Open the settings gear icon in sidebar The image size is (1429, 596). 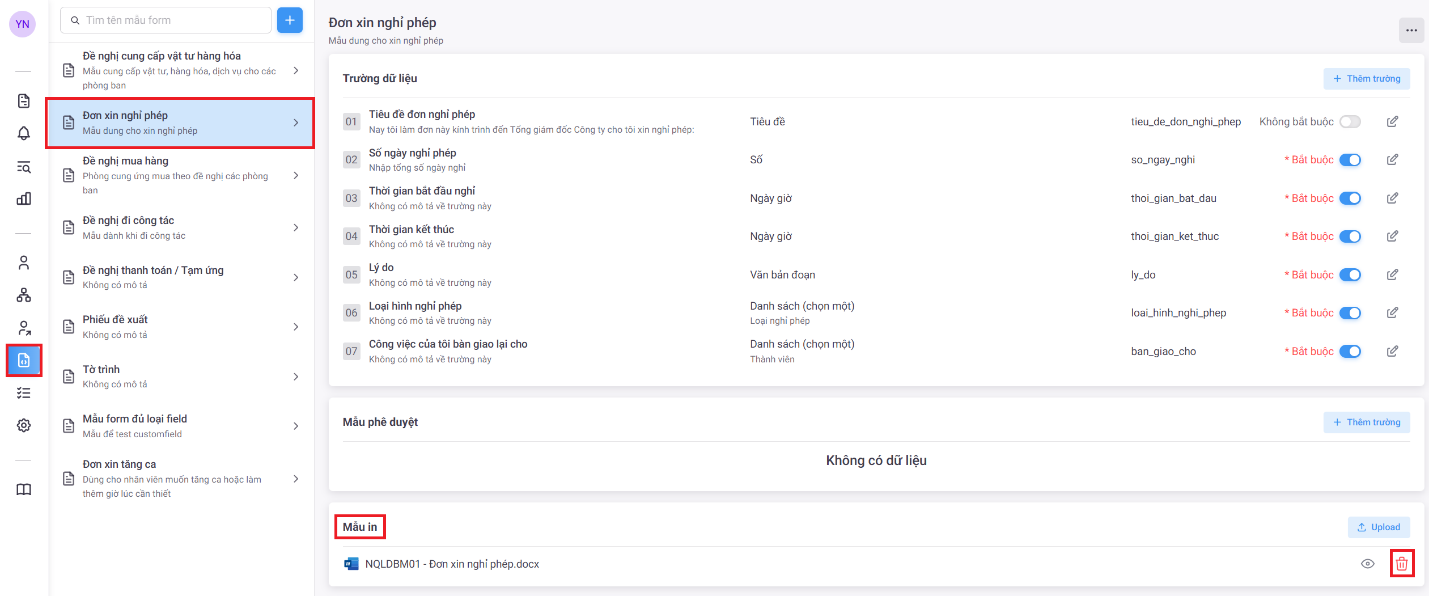pos(24,425)
